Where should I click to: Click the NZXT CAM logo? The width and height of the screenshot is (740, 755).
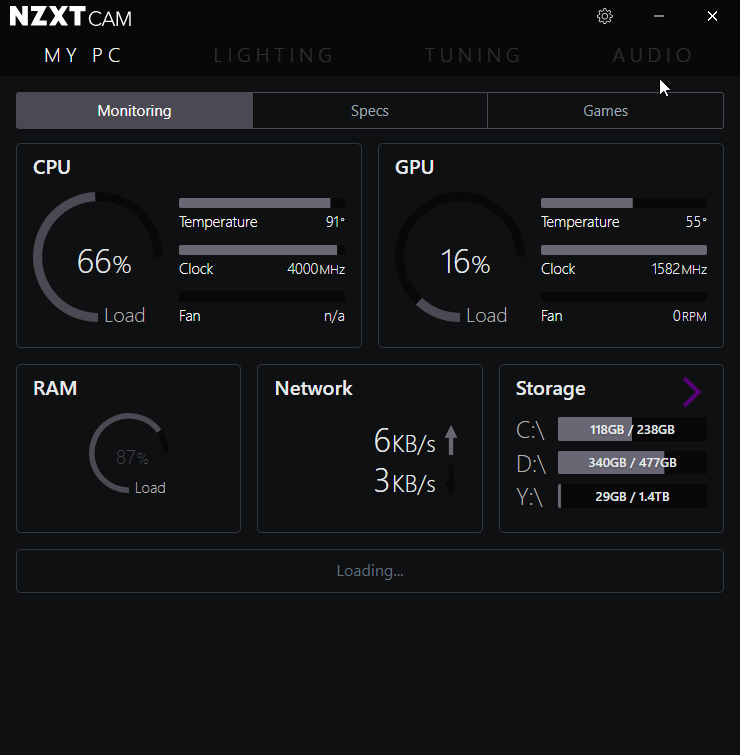pos(70,17)
